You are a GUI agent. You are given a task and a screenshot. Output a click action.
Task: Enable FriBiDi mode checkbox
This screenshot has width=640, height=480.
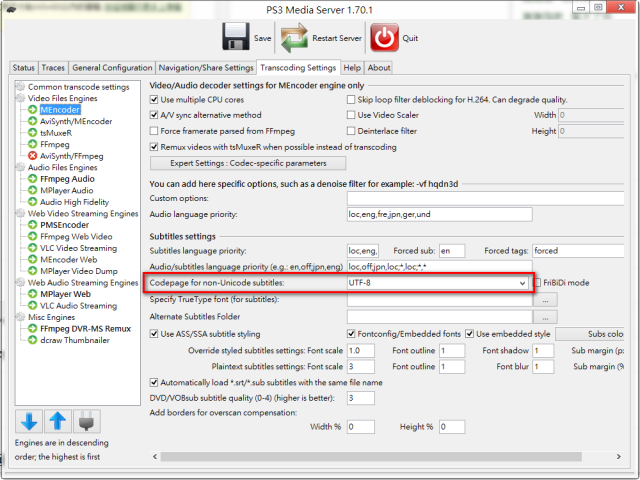538,282
